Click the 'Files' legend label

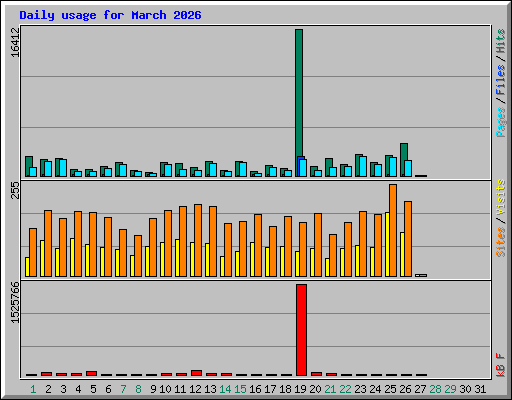(500, 80)
